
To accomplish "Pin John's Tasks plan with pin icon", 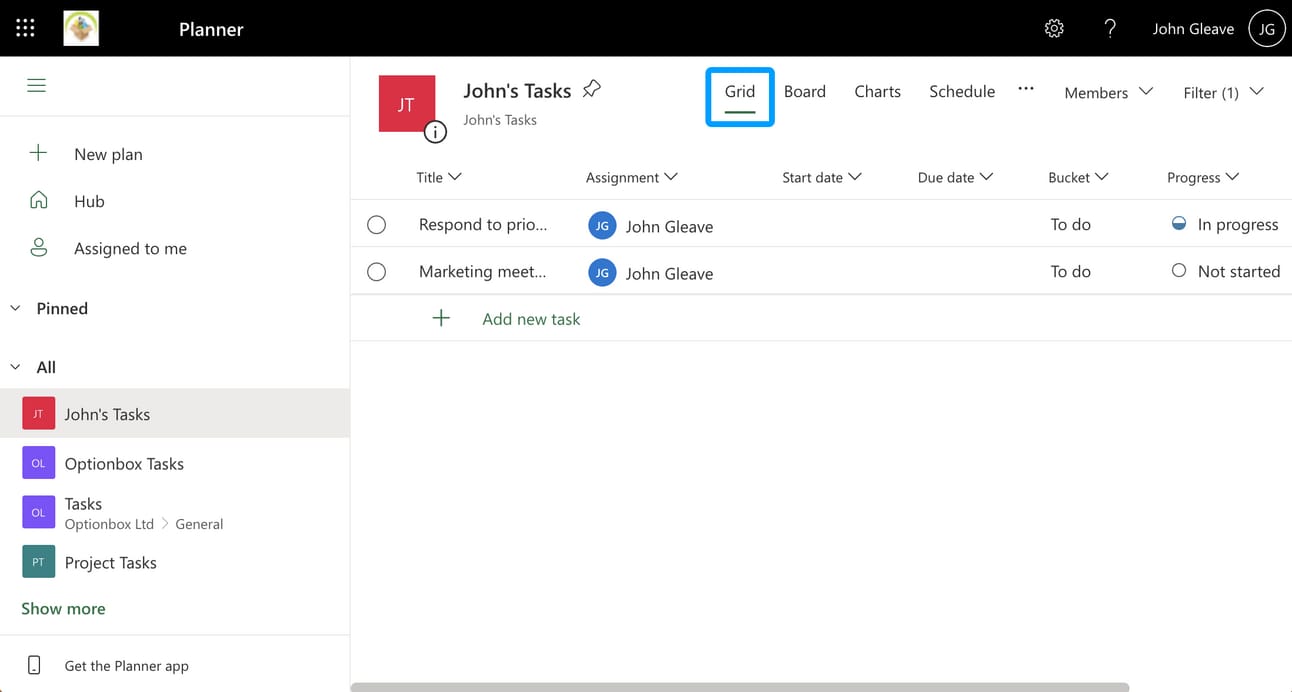I will coord(592,90).
